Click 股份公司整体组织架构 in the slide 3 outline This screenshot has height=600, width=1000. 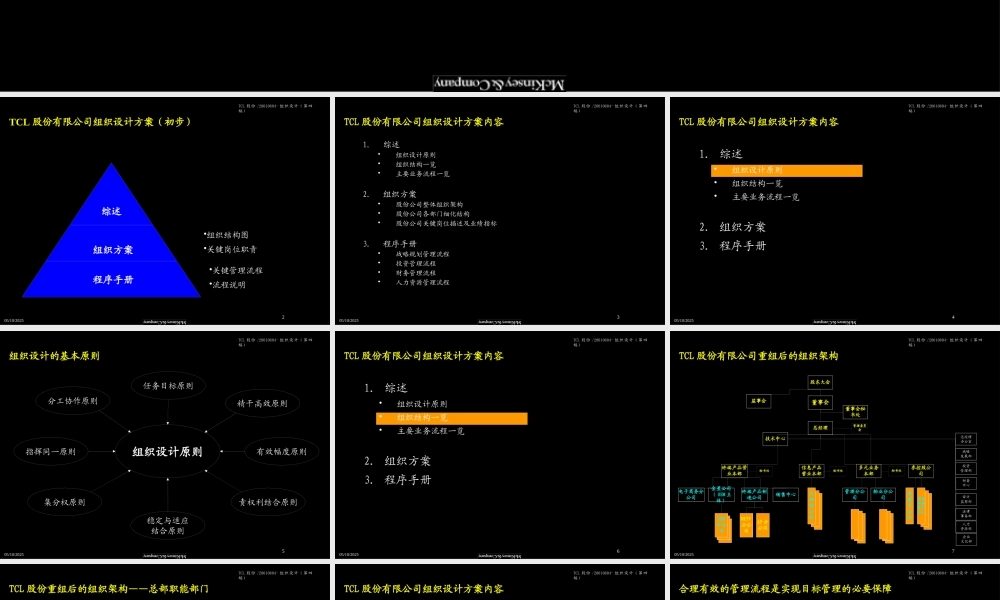pyautogui.click(x=429, y=205)
